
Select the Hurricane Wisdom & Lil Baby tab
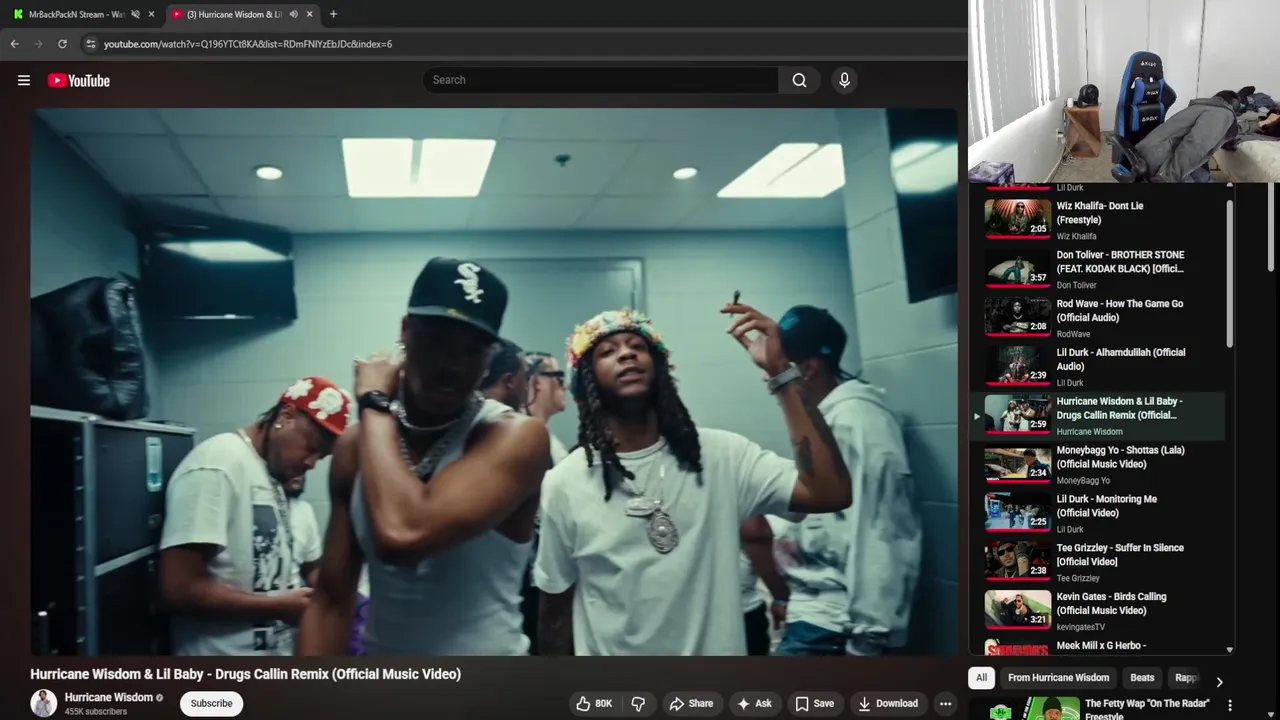pyautogui.click(x=241, y=14)
